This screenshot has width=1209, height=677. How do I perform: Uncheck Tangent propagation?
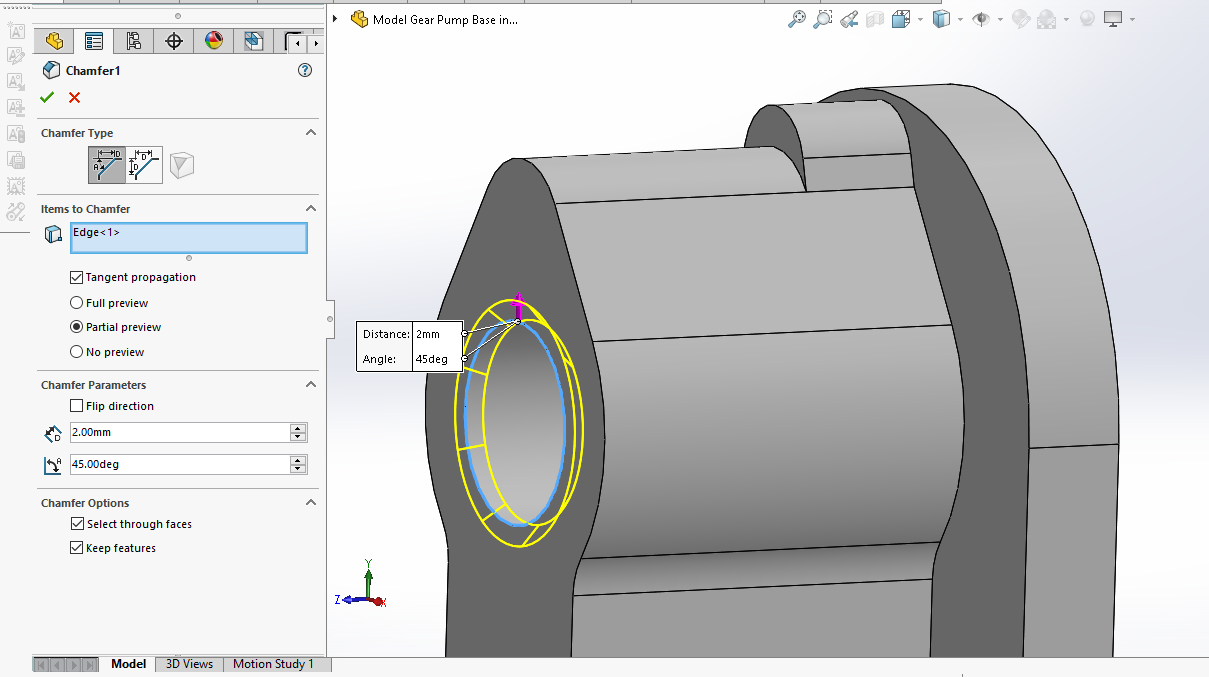(77, 277)
